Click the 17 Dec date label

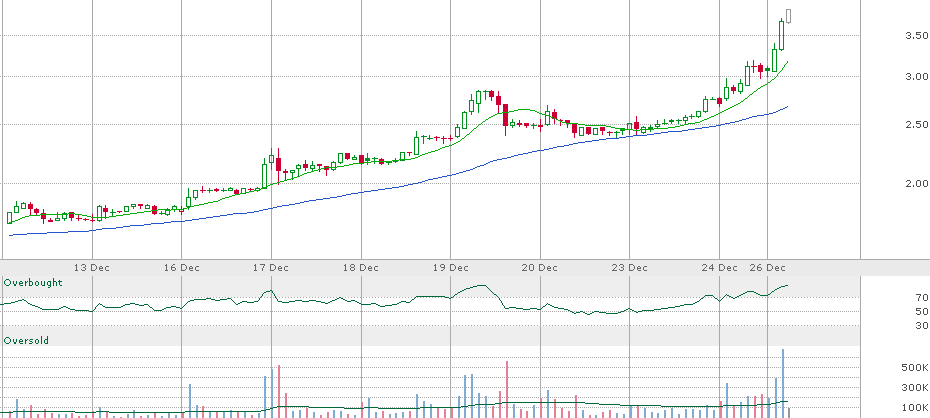tap(270, 267)
